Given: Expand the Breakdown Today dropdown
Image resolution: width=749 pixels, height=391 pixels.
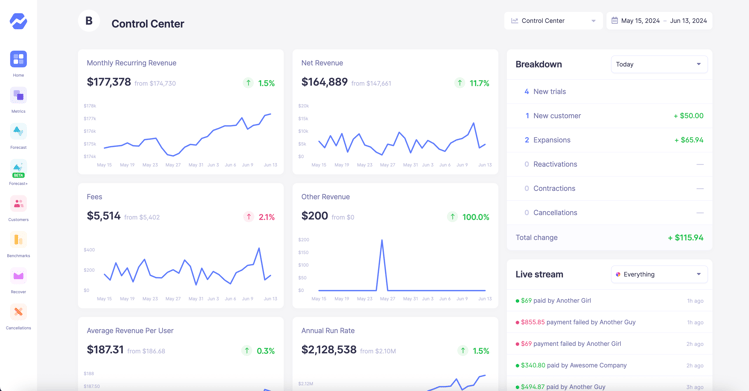Looking at the screenshot, I should (x=659, y=64).
